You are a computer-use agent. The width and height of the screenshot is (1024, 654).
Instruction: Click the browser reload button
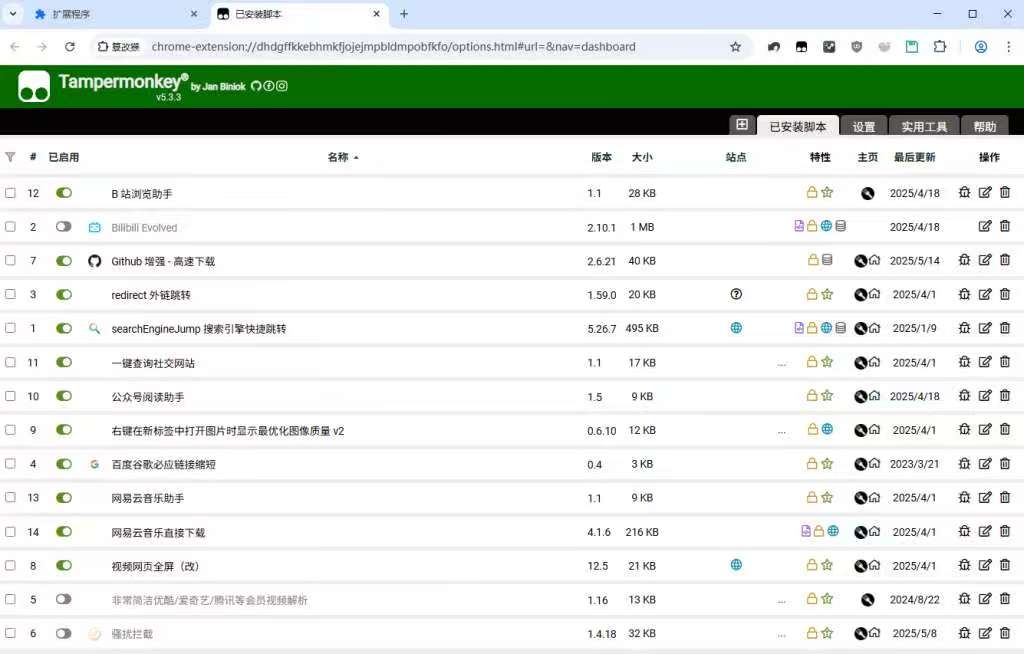point(68,46)
